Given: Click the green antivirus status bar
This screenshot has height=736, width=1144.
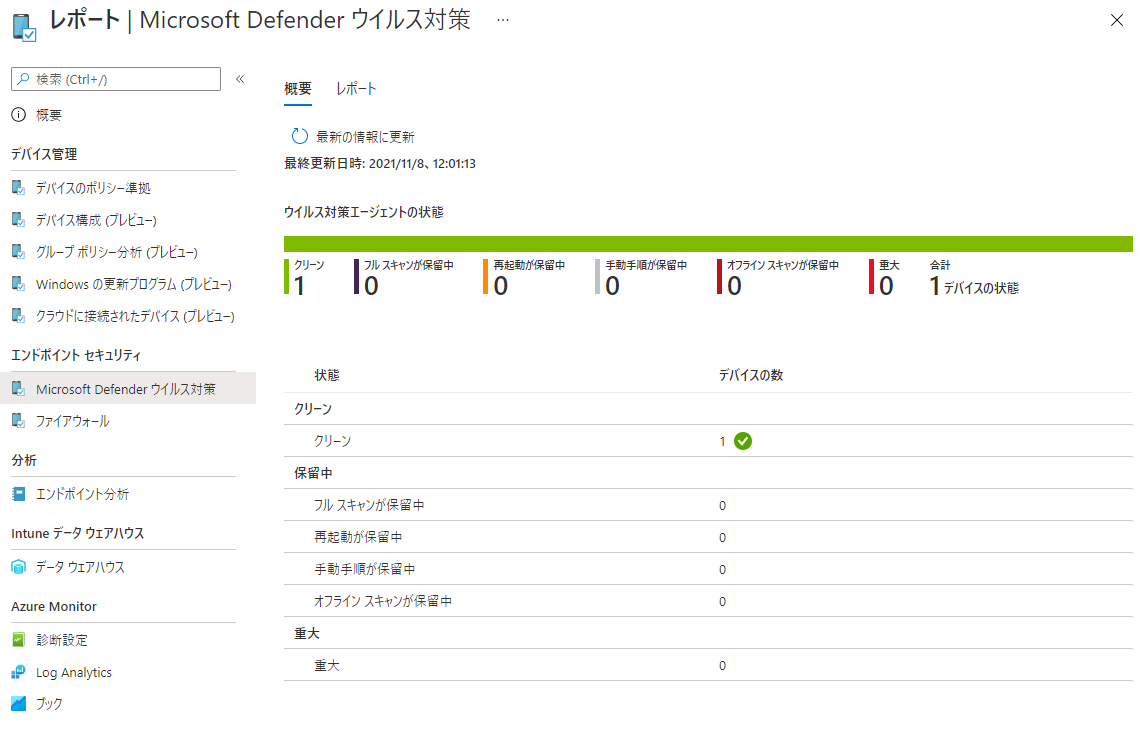Looking at the screenshot, I should point(708,244).
